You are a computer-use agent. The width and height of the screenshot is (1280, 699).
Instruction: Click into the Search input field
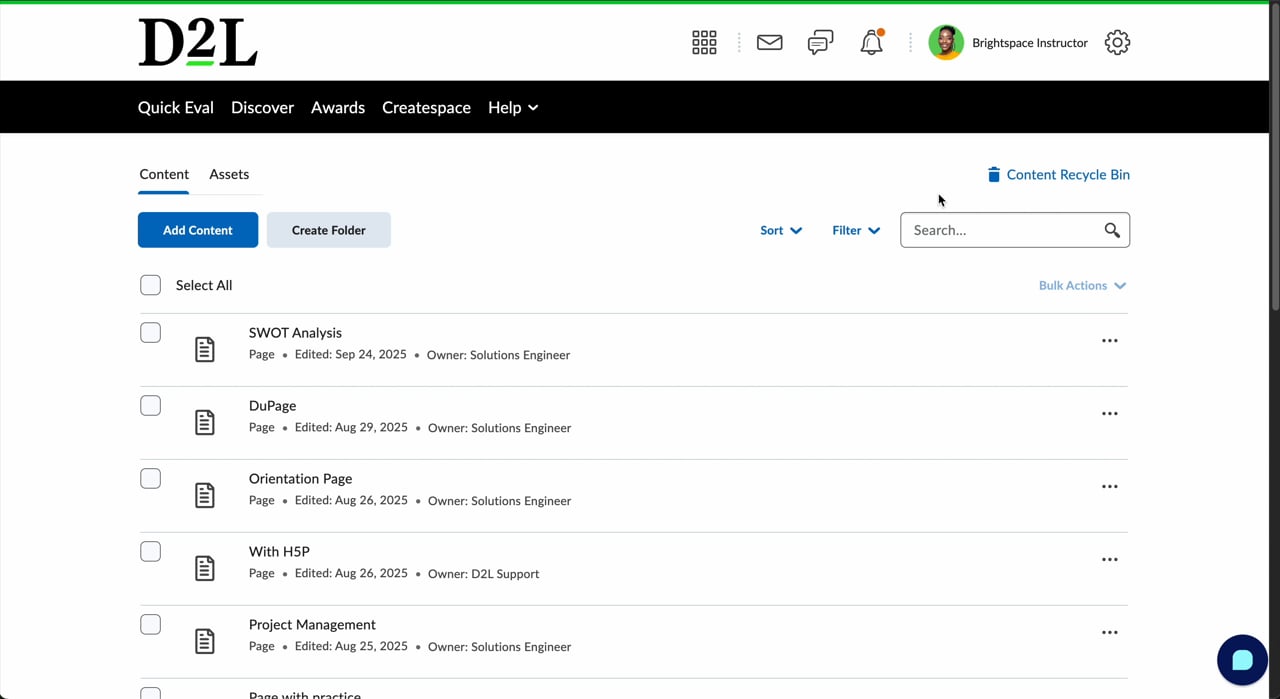(1000, 230)
